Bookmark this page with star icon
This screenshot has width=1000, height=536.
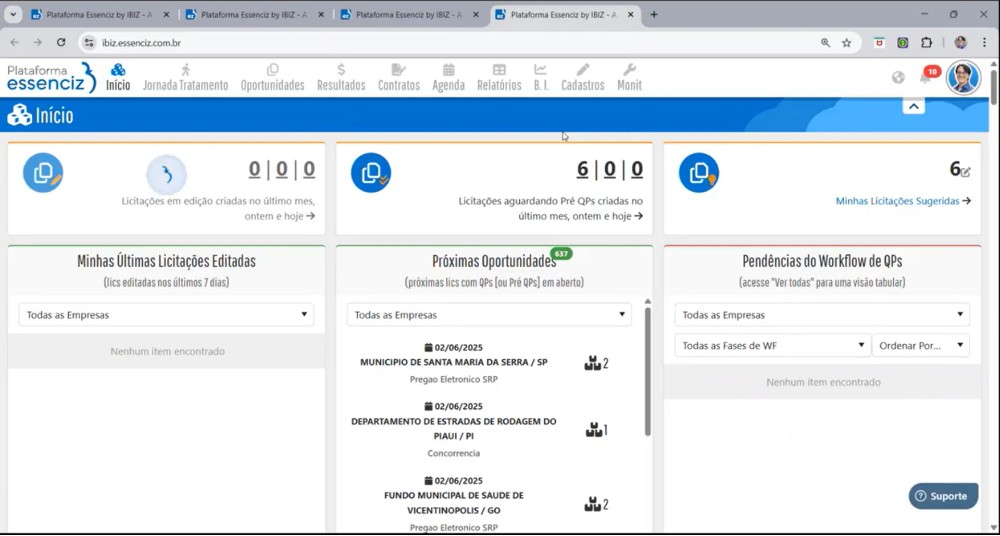[846, 43]
